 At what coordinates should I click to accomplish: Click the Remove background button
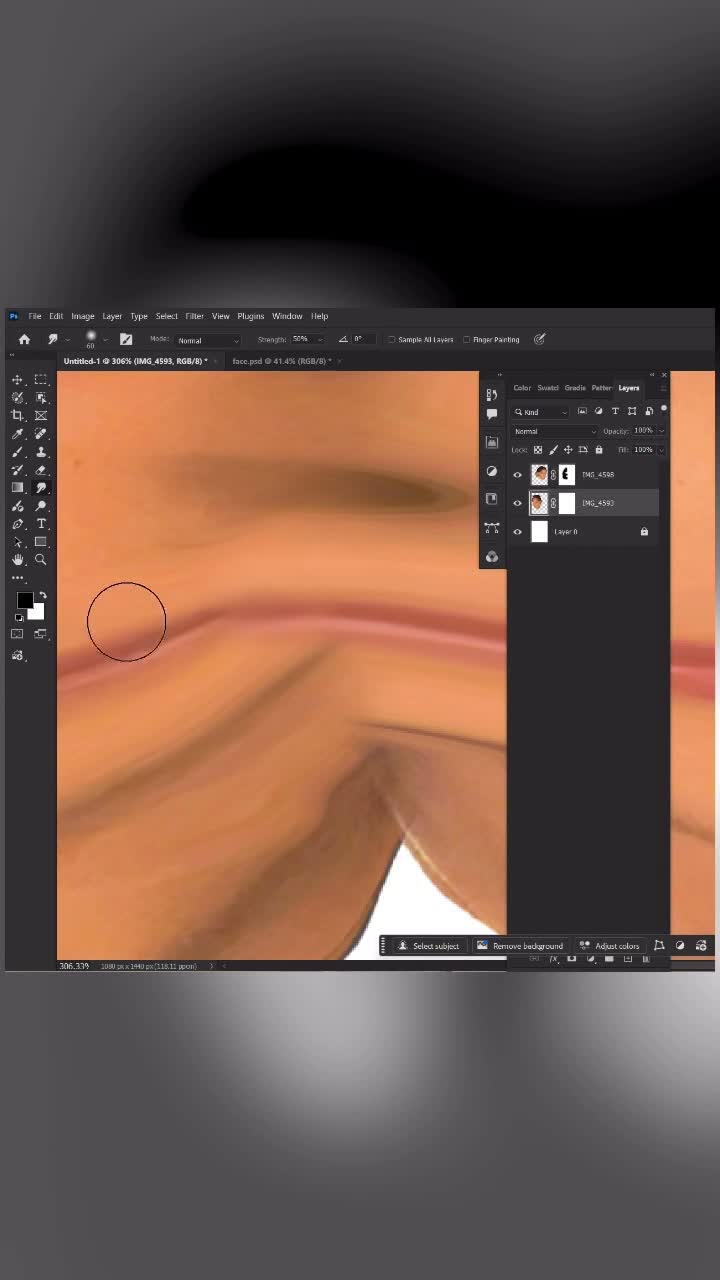pos(520,946)
